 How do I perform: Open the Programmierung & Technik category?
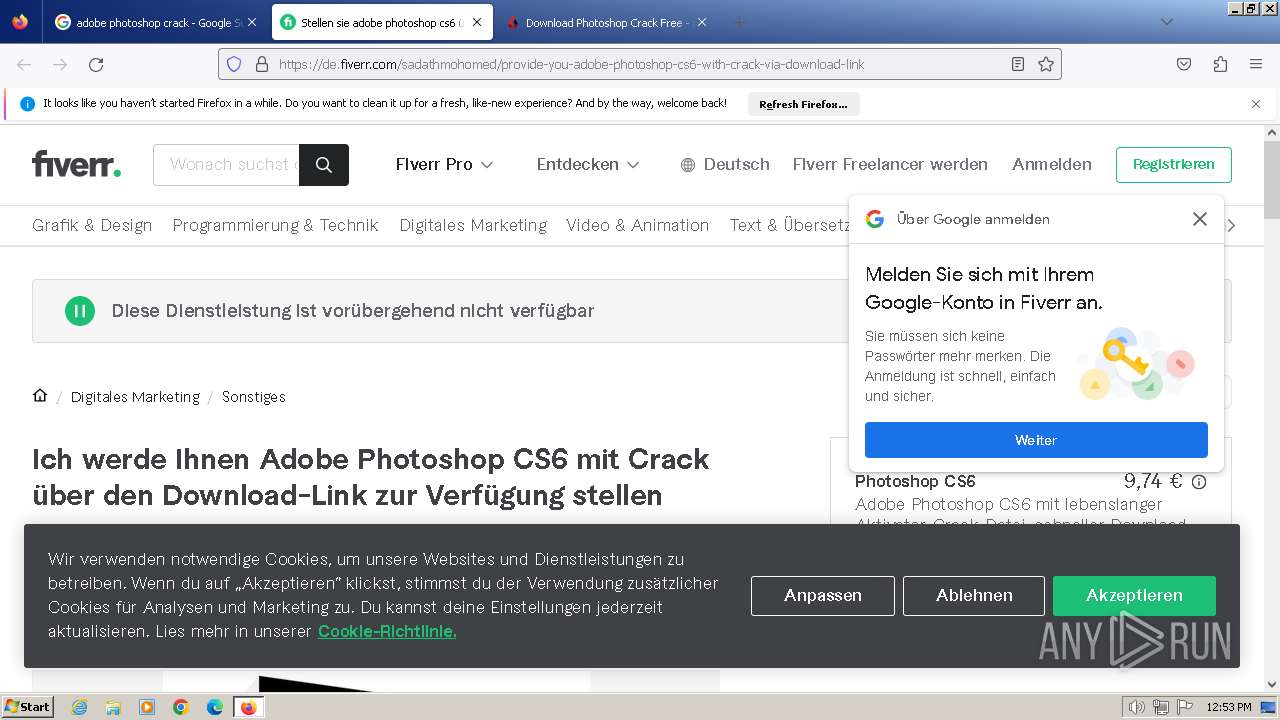pos(275,225)
